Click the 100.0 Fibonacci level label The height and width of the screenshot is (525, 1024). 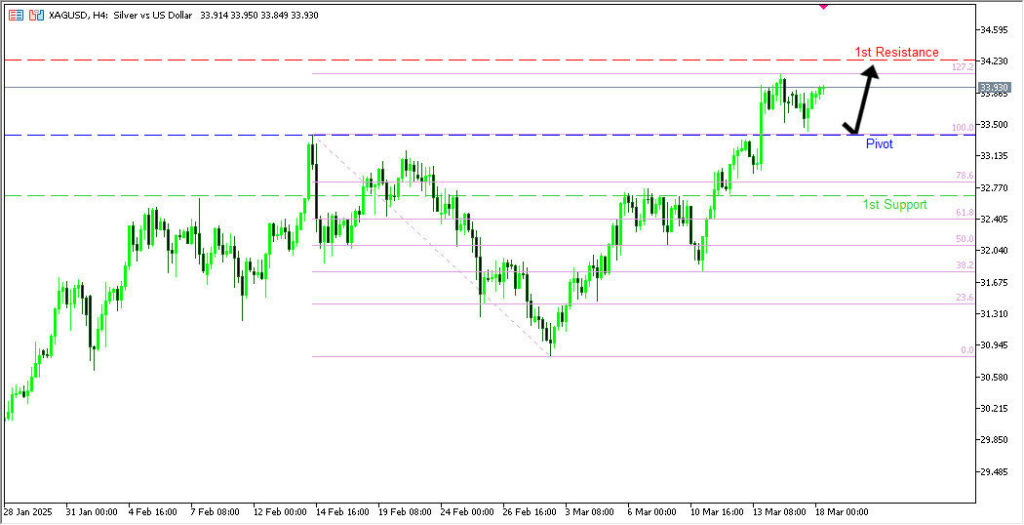click(x=962, y=128)
